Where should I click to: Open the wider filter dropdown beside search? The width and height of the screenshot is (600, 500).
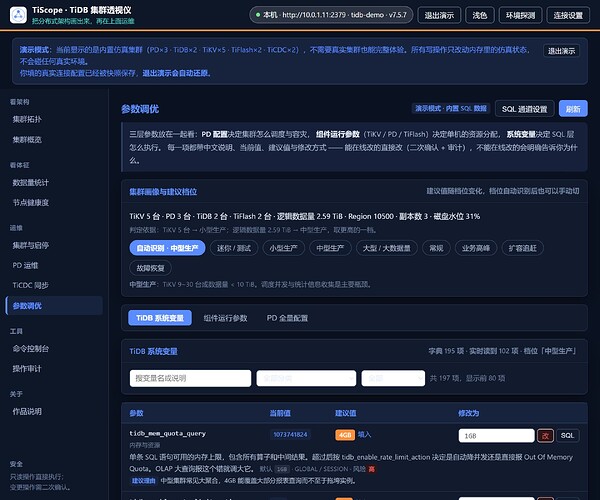306,378
